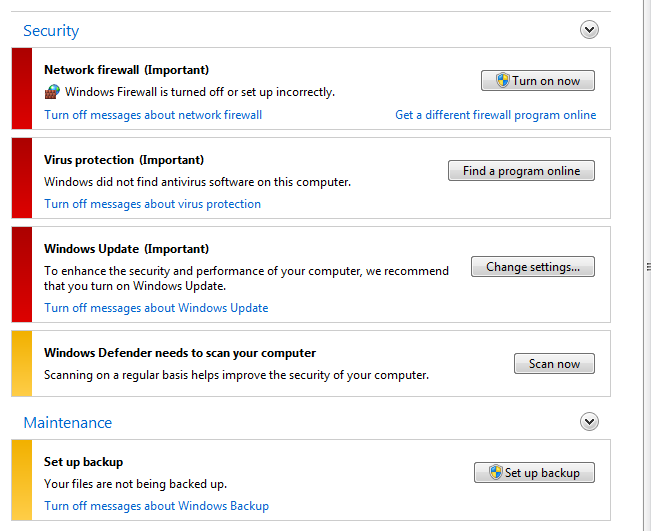Click Turn off messages about virus protection

(152, 204)
